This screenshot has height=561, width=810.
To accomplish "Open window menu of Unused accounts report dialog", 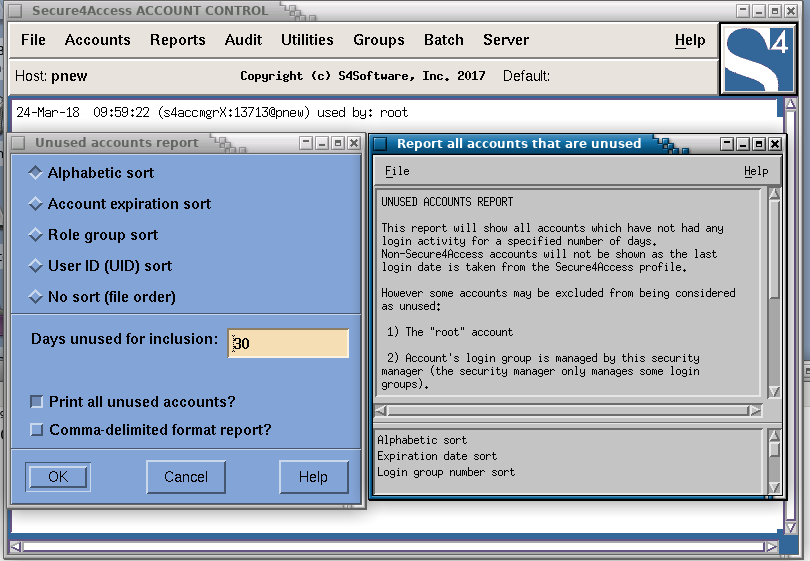I will point(19,143).
